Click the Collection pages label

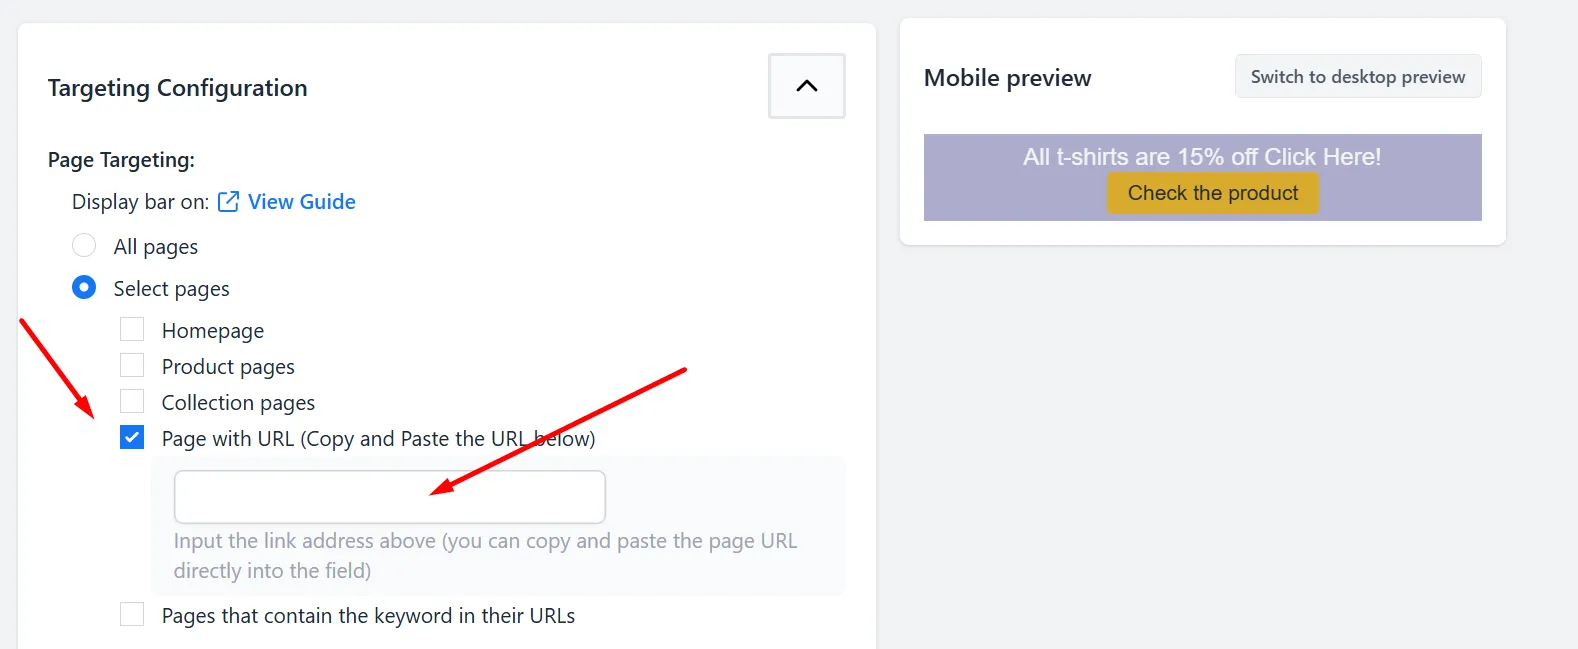(238, 403)
